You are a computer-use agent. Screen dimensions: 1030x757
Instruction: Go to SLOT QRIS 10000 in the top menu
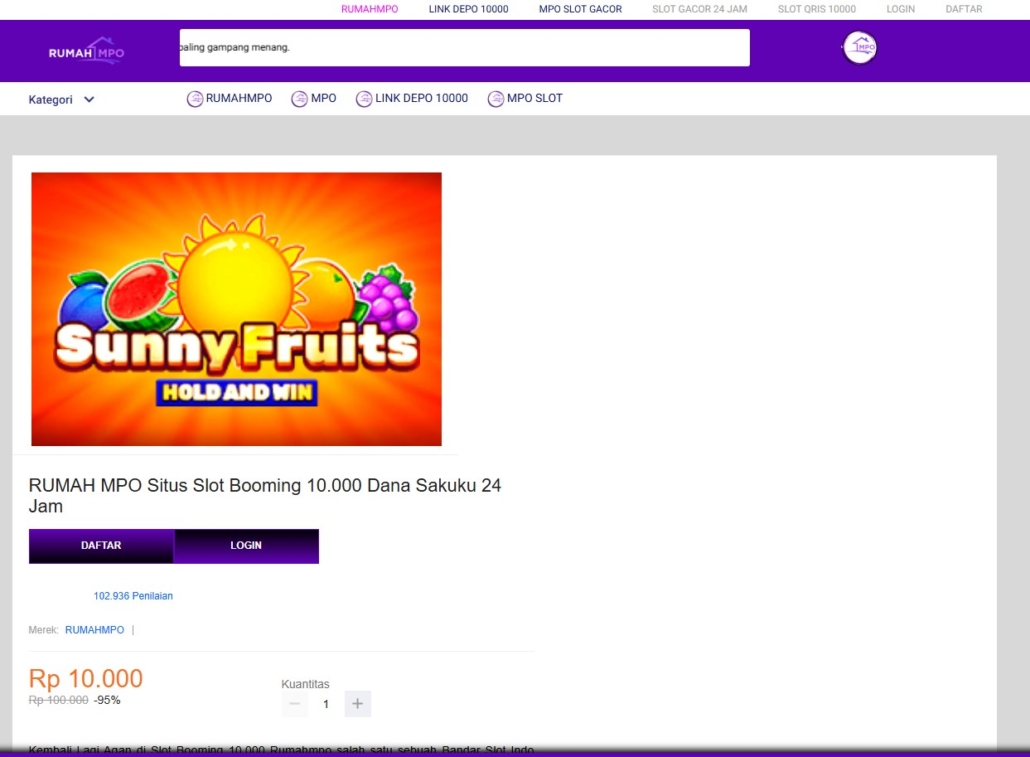point(816,9)
